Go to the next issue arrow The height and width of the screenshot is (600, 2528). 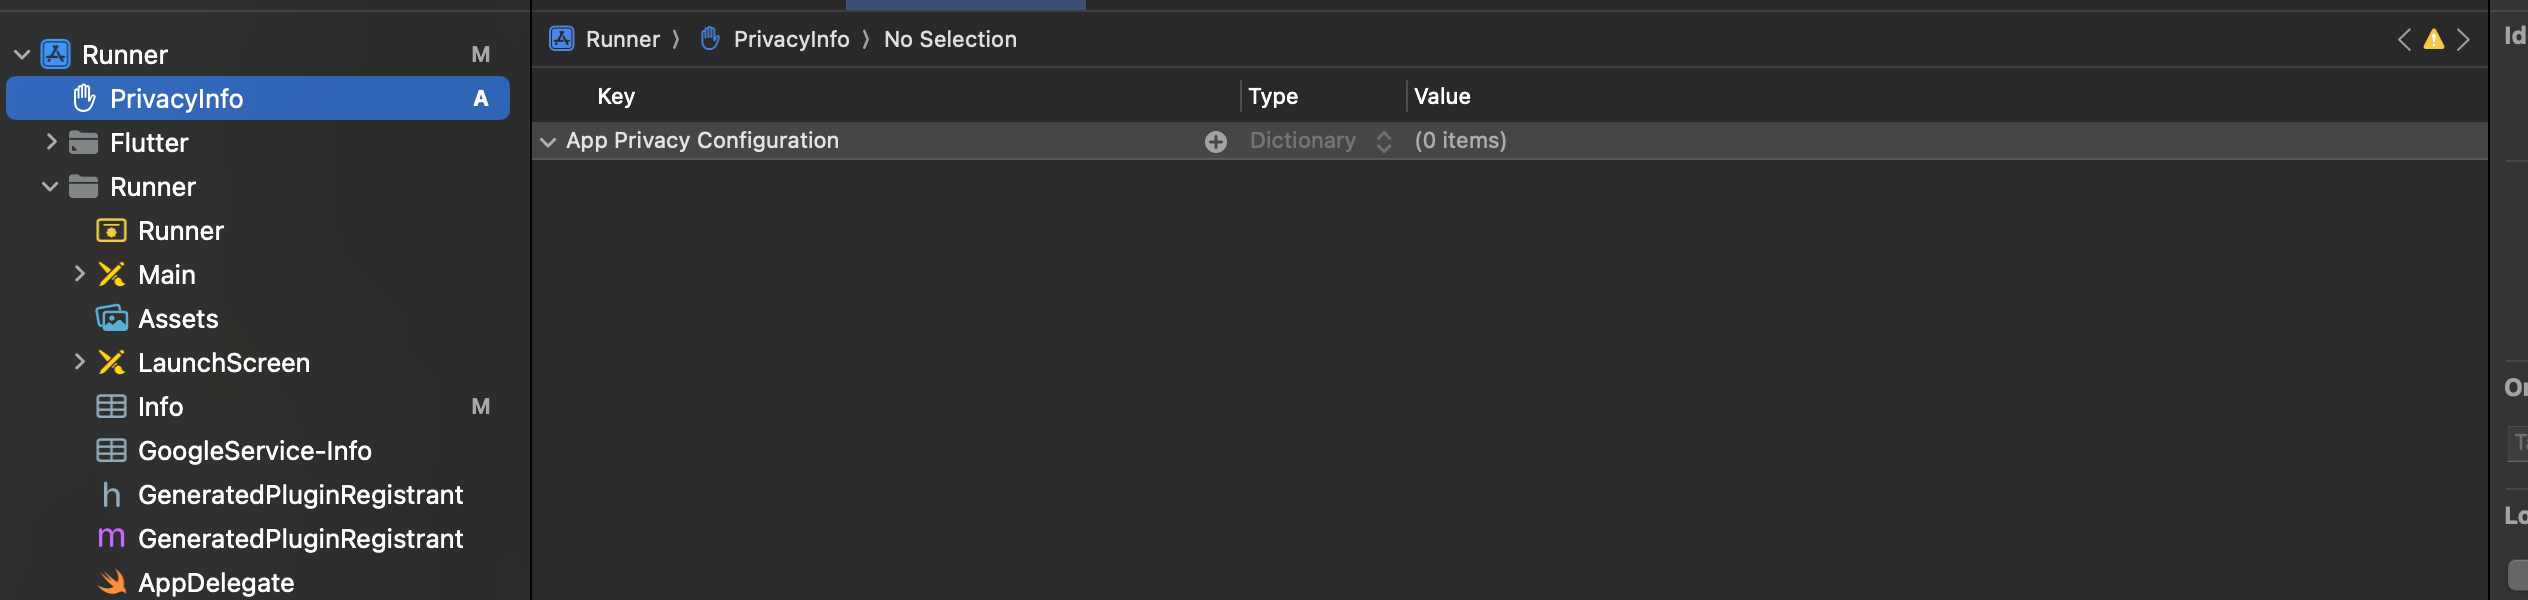coord(2463,39)
